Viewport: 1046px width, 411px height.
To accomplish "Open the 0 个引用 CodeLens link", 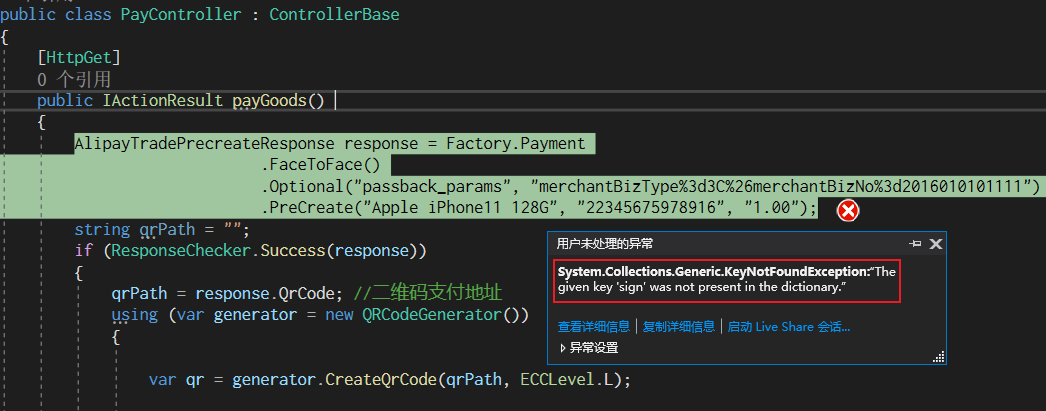I will tap(74, 80).
